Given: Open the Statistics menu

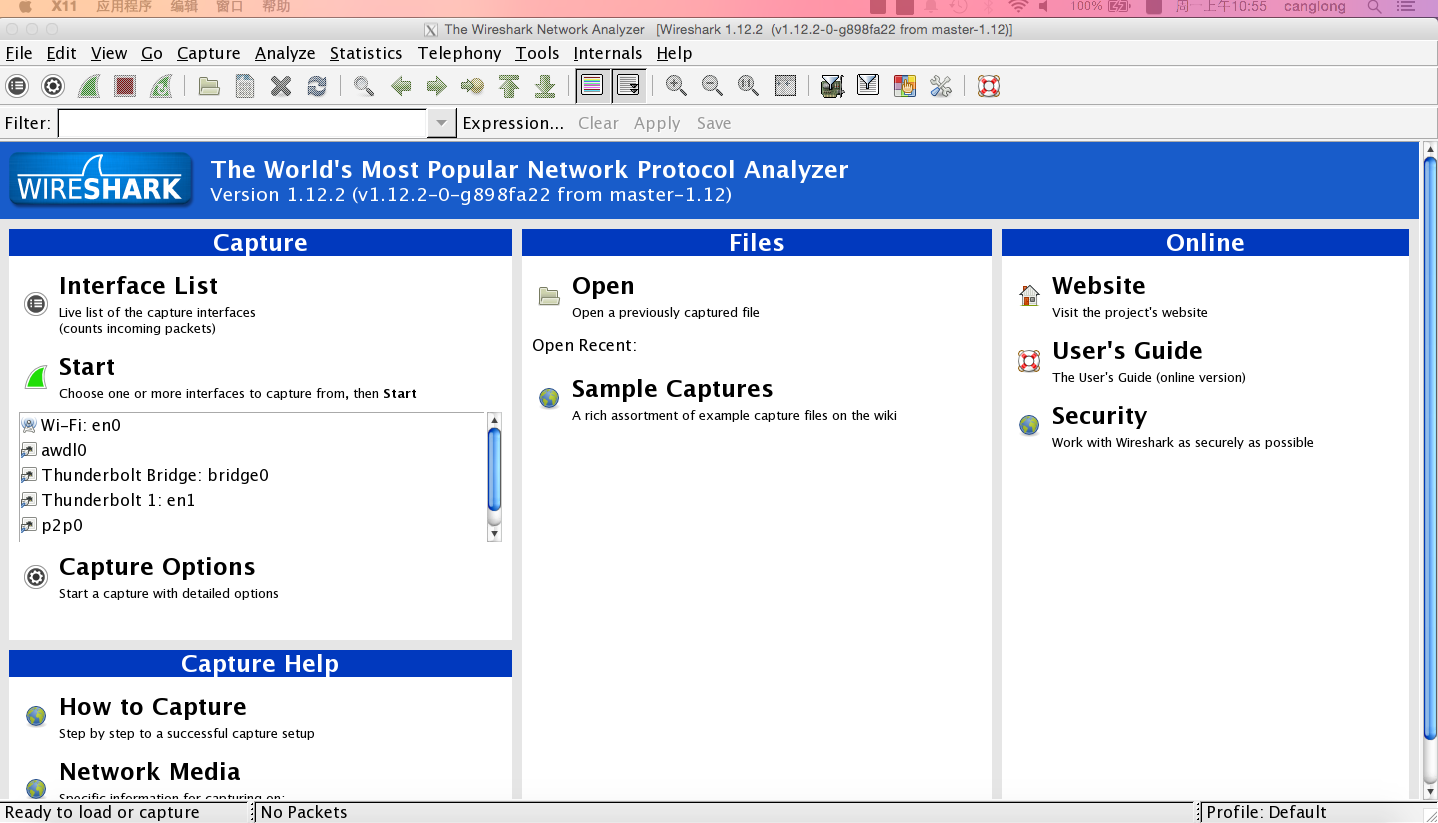Looking at the screenshot, I should coord(366,53).
